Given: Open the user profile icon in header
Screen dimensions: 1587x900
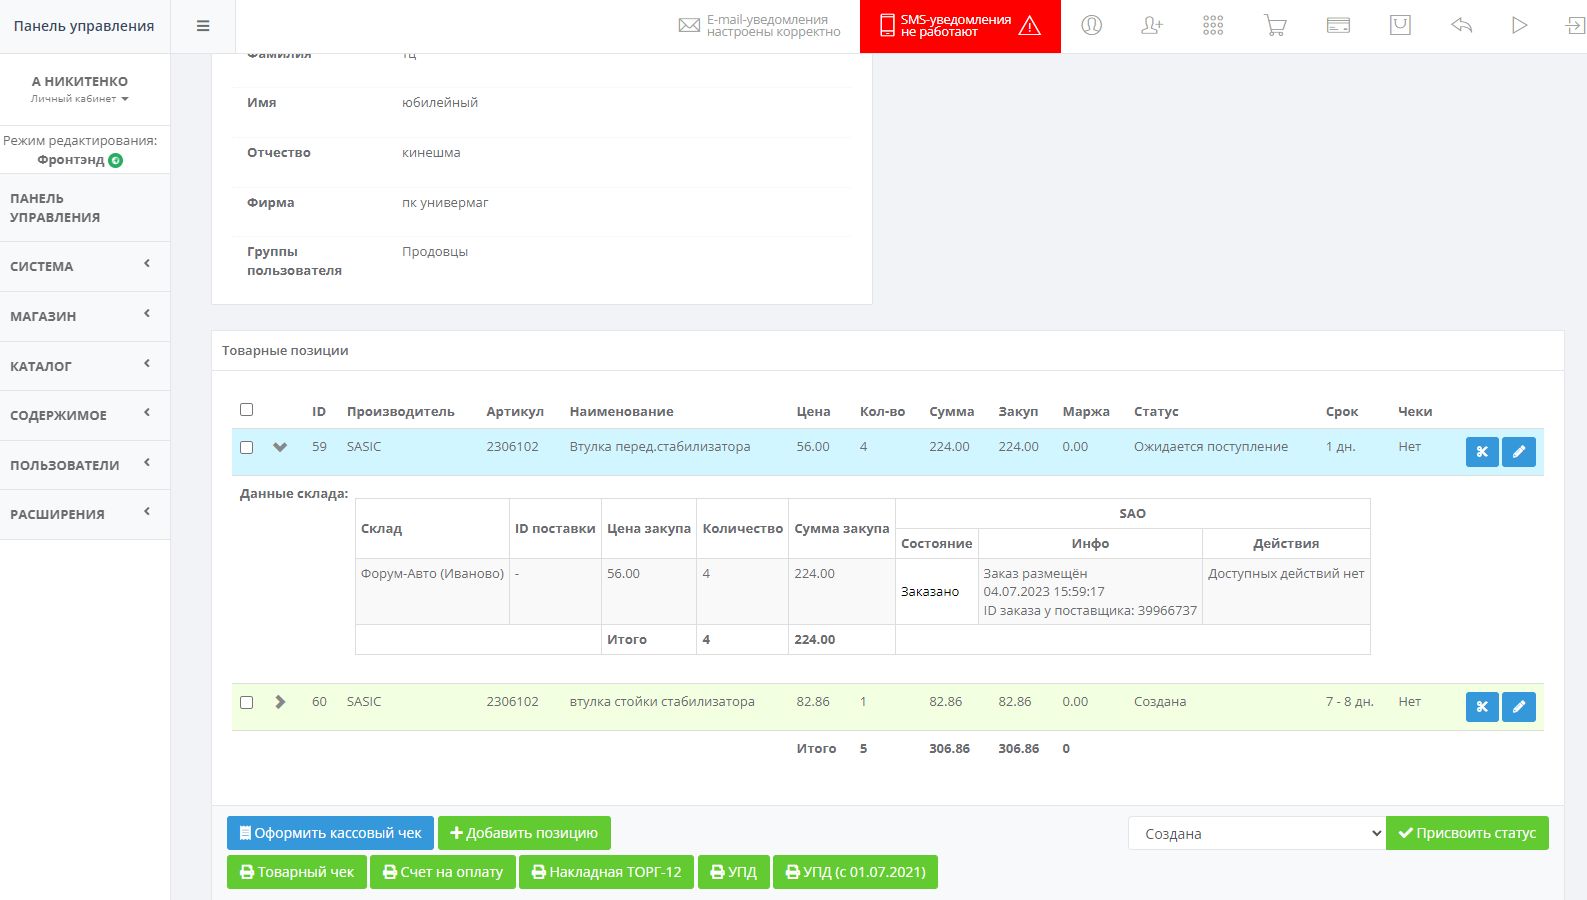Looking at the screenshot, I should tap(1091, 26).
